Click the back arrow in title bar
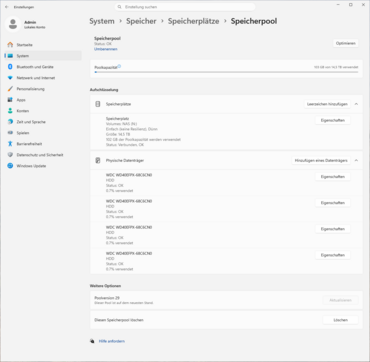This screenshot has height=362, width=370. (x=7, y=7)
